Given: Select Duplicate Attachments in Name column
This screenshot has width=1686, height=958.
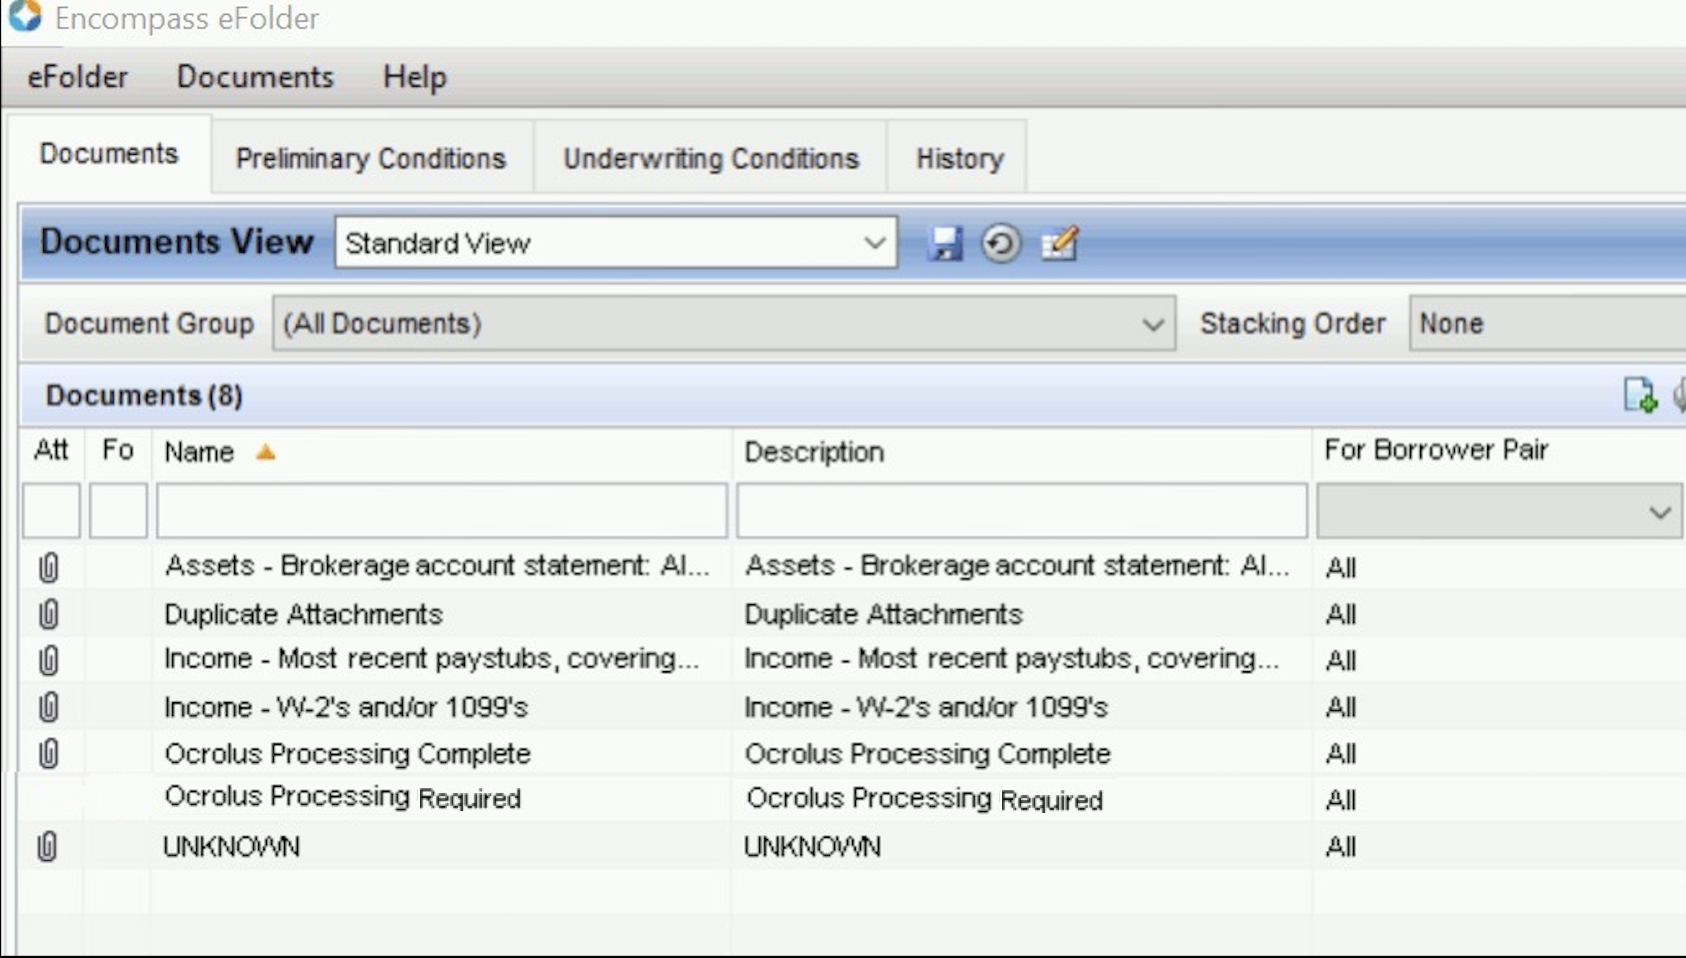Looking at the screenshot, I should point(303,614).
